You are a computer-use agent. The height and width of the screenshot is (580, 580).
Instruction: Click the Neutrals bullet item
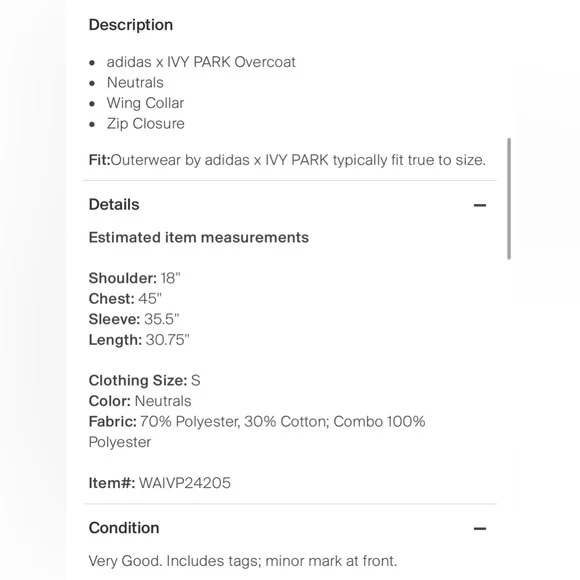click(135, 82)
